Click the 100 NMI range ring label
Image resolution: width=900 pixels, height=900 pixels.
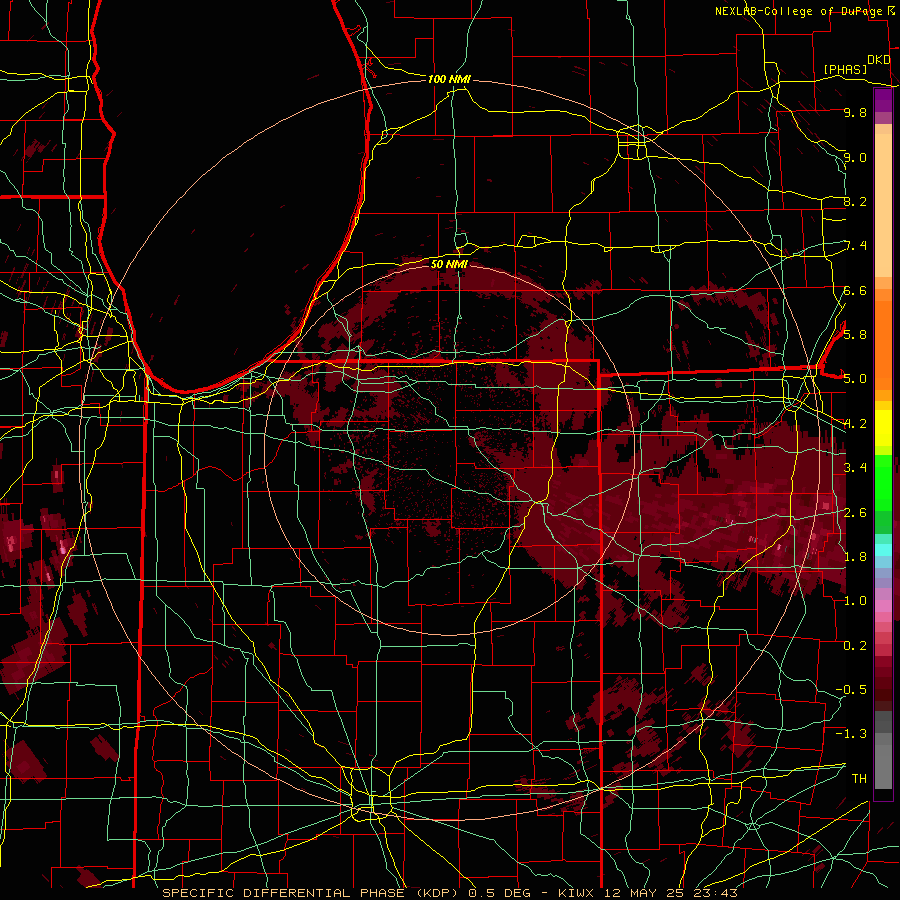tap(449, 79)
